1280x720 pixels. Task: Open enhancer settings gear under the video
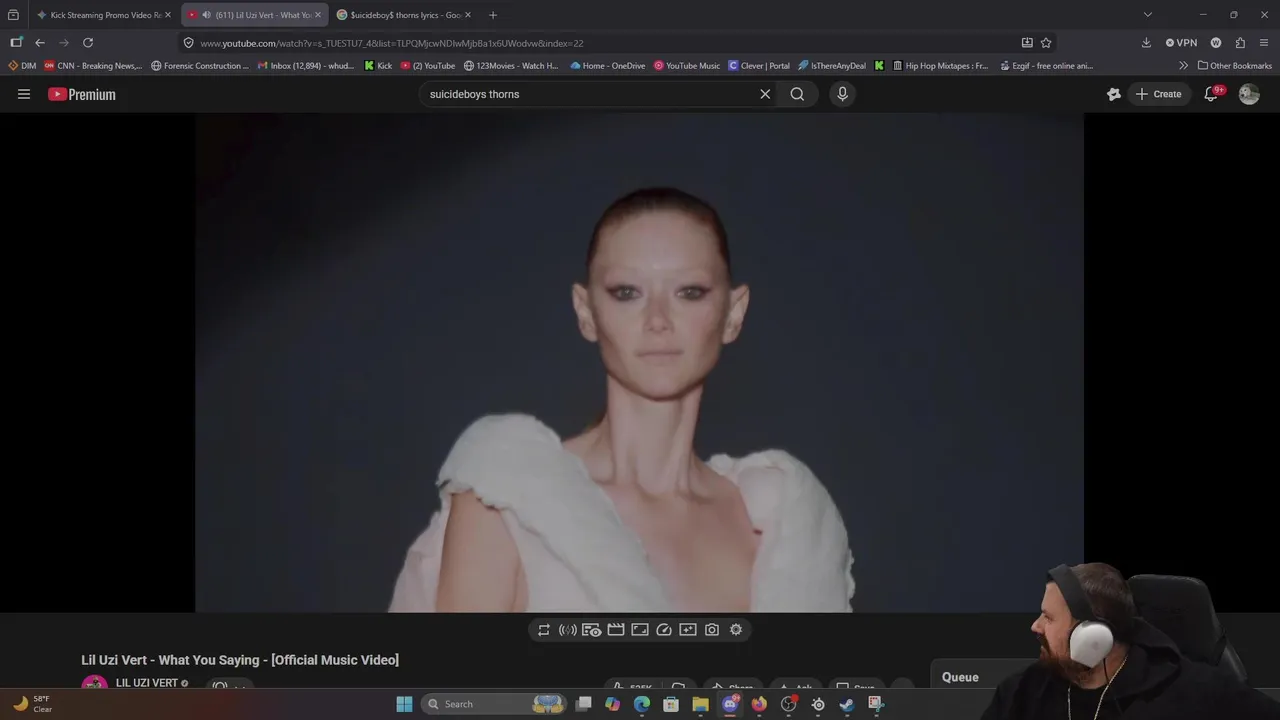736,630
